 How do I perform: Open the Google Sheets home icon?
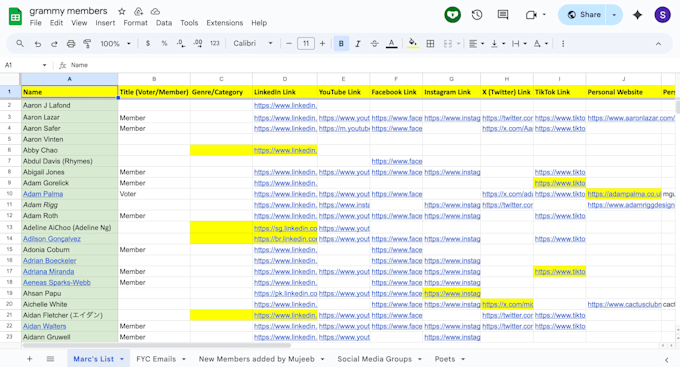16,16
